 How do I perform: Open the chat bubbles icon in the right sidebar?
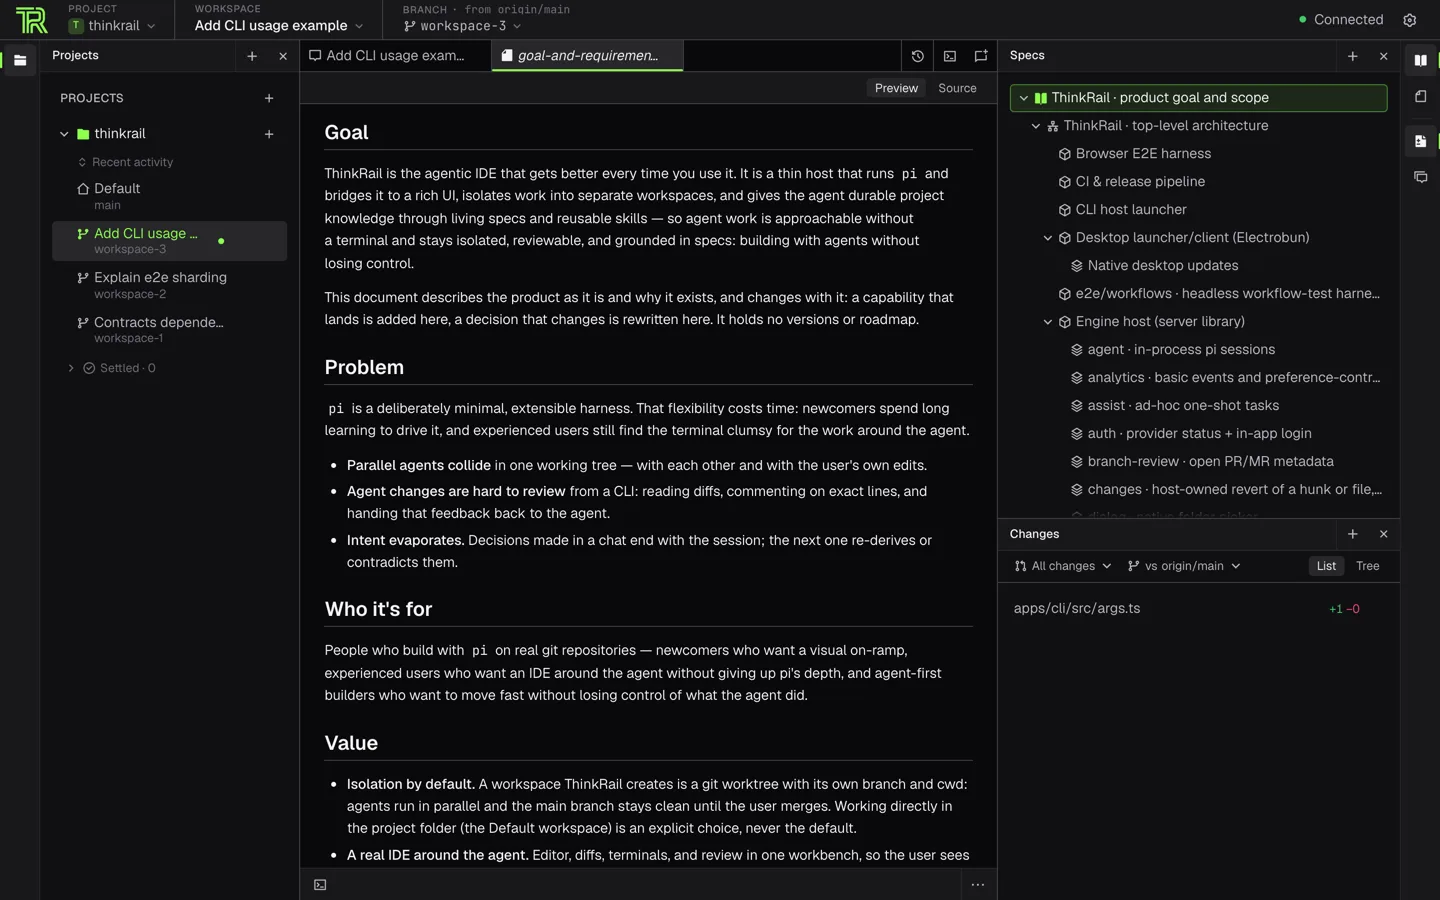[1420, 177]
